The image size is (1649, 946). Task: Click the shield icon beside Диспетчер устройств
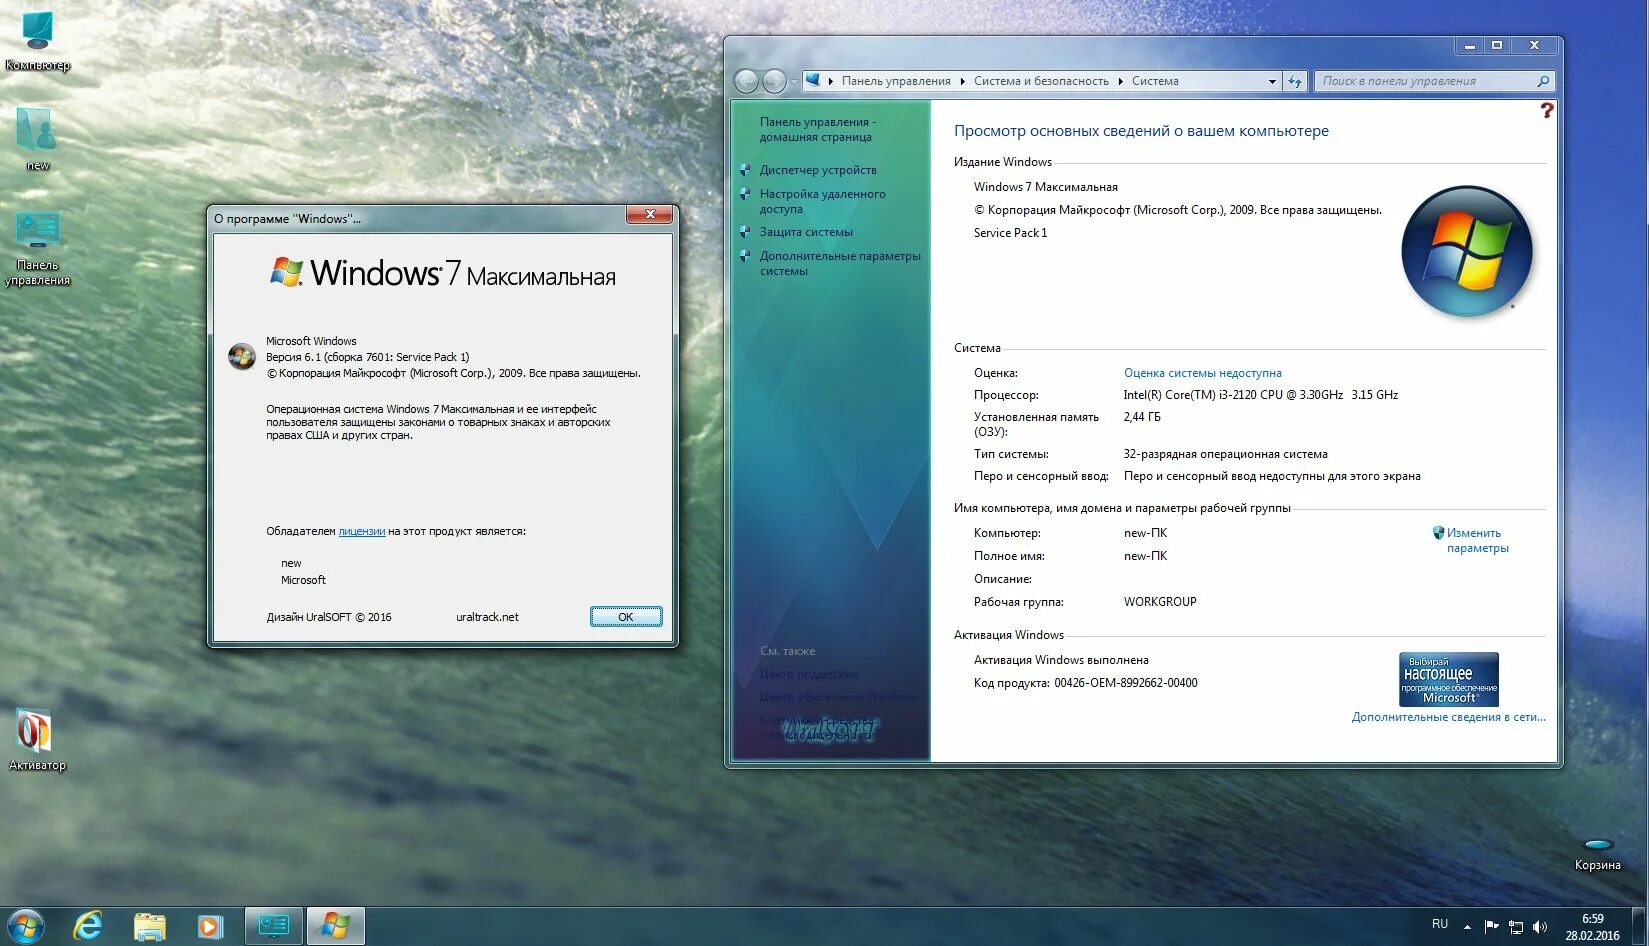point(745,170)
